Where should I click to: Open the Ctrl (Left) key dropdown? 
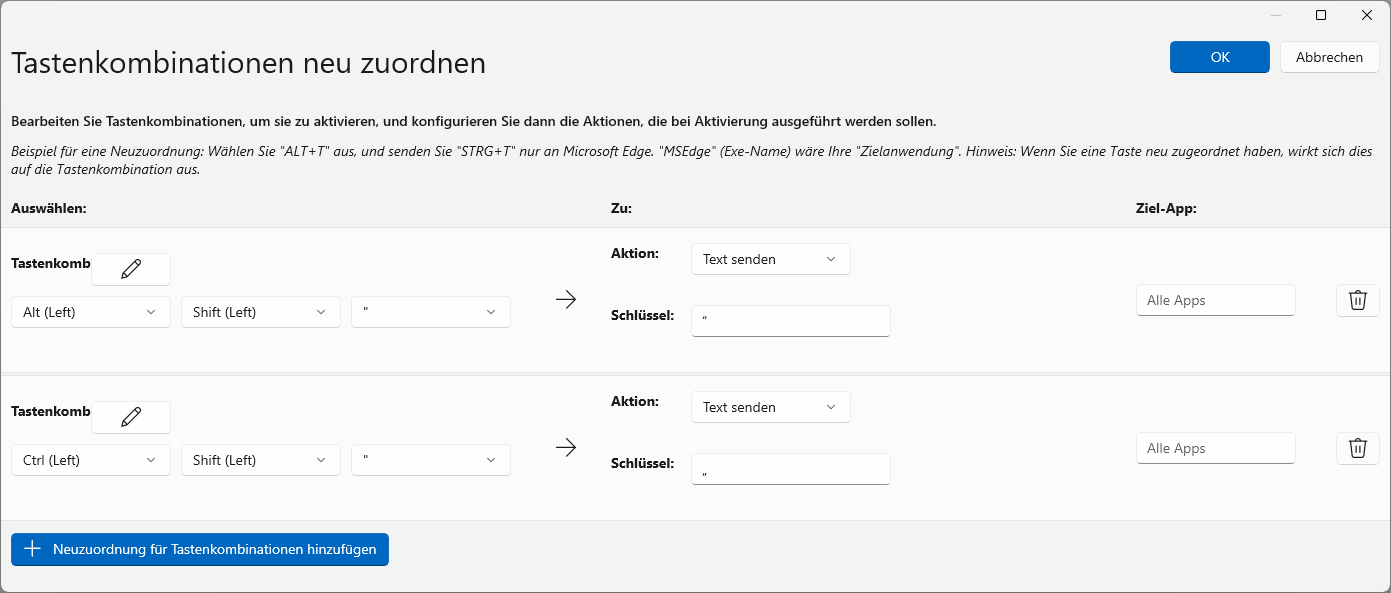point(90,460)
